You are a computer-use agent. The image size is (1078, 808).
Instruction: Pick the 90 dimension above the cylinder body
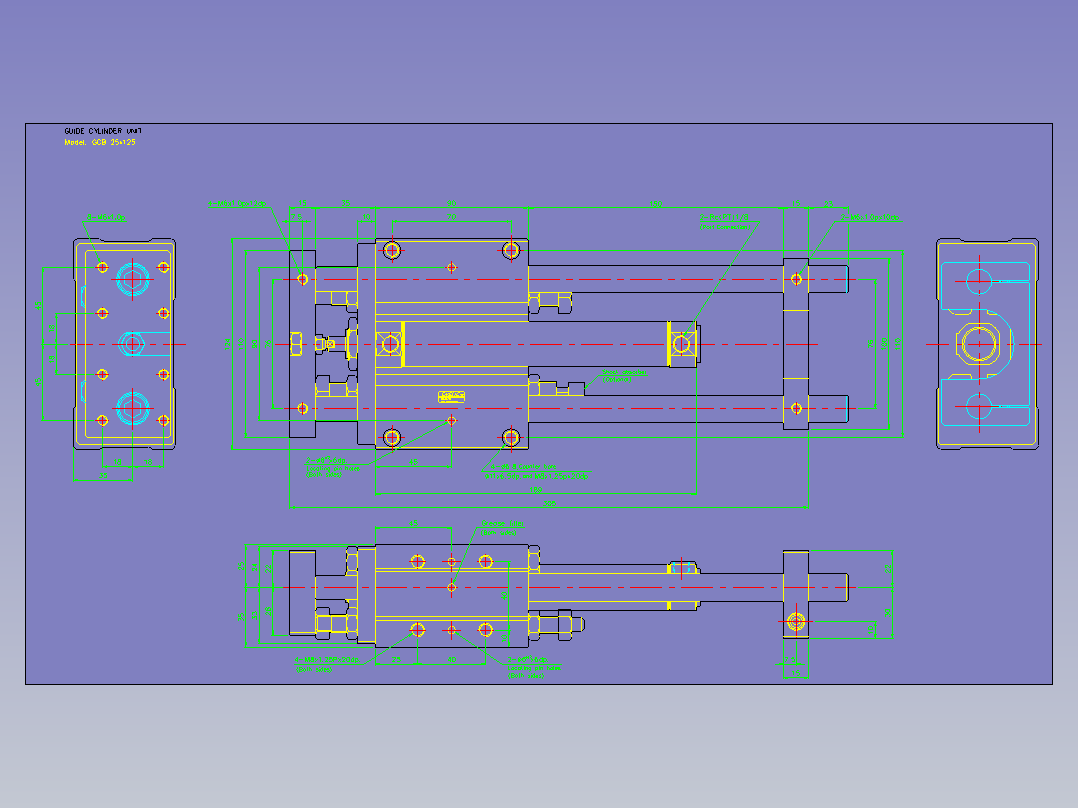[451, 204]
